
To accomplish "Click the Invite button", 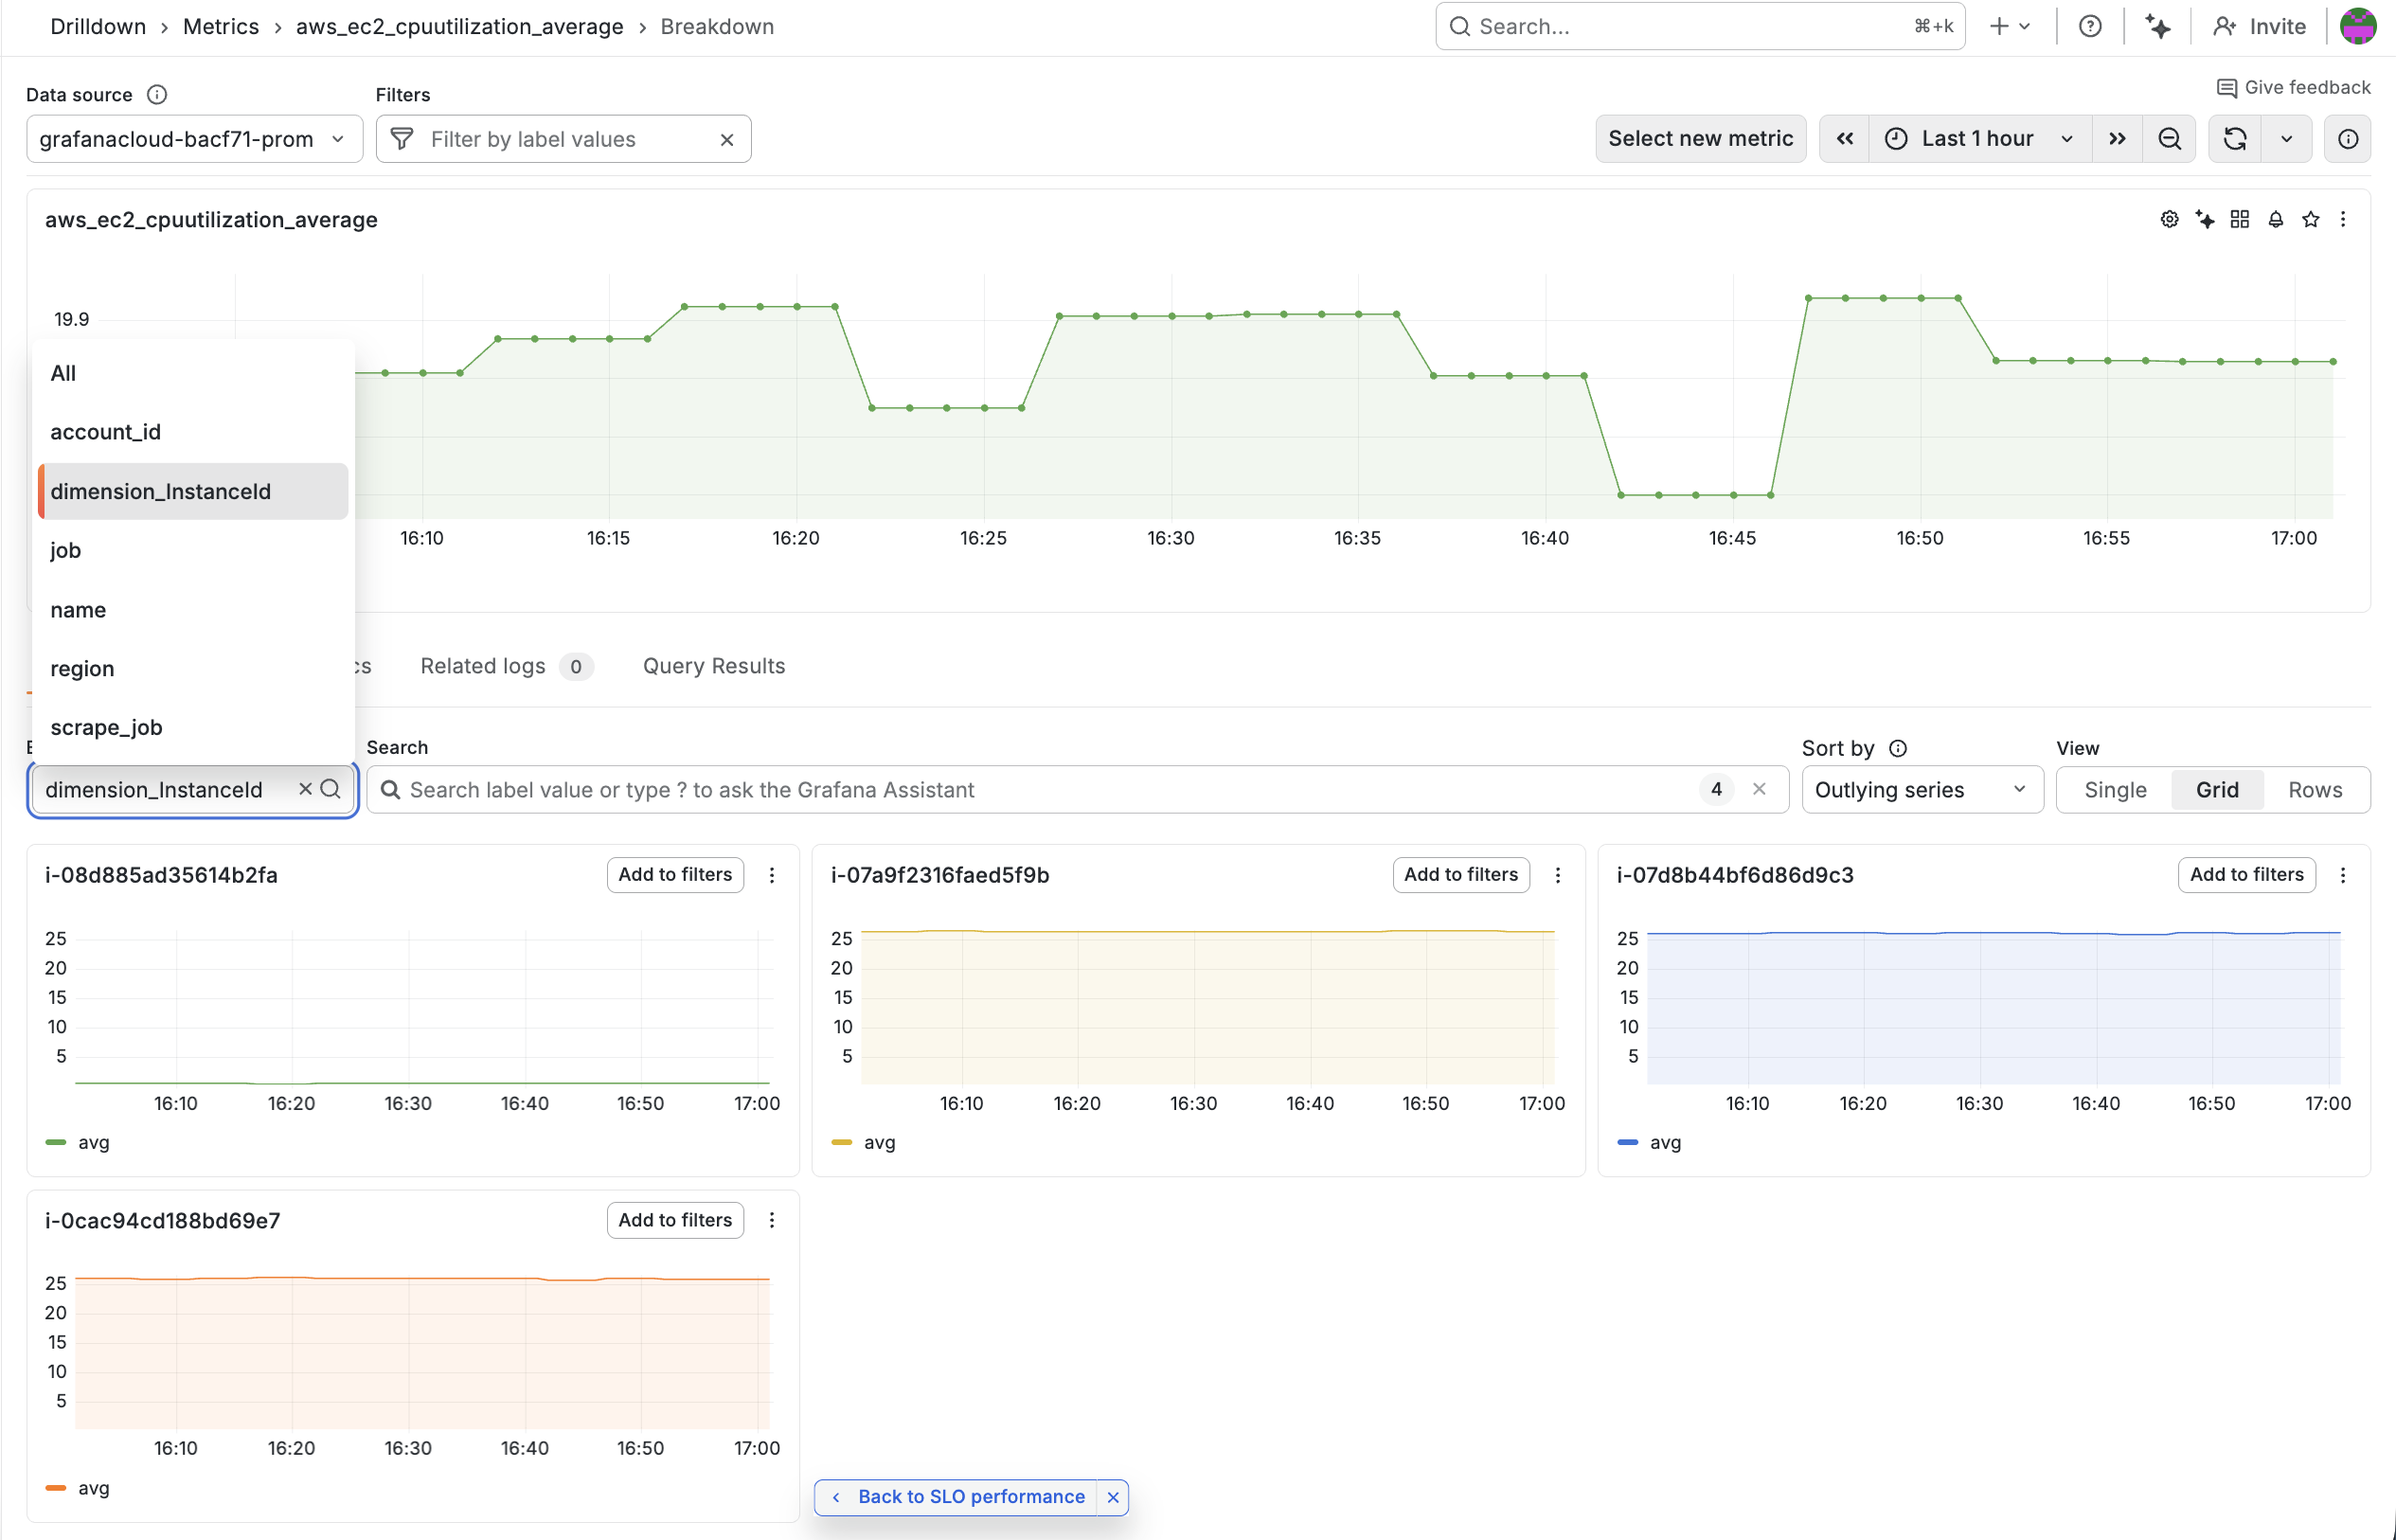I will coord(2260,27).
